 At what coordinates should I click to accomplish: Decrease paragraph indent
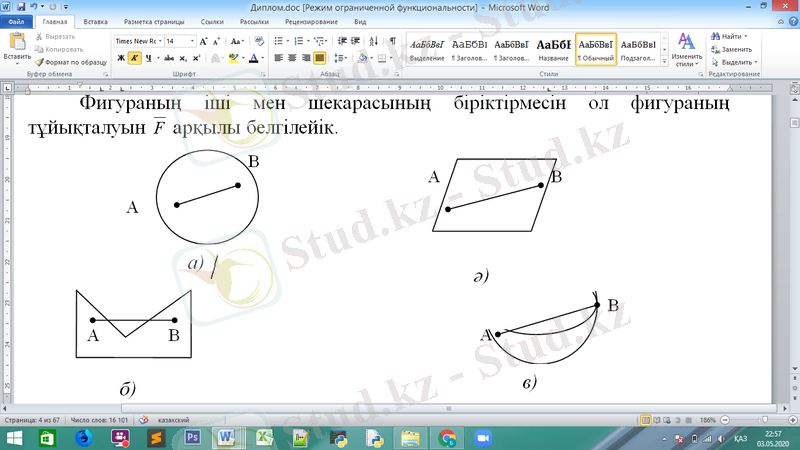(342, 41)
